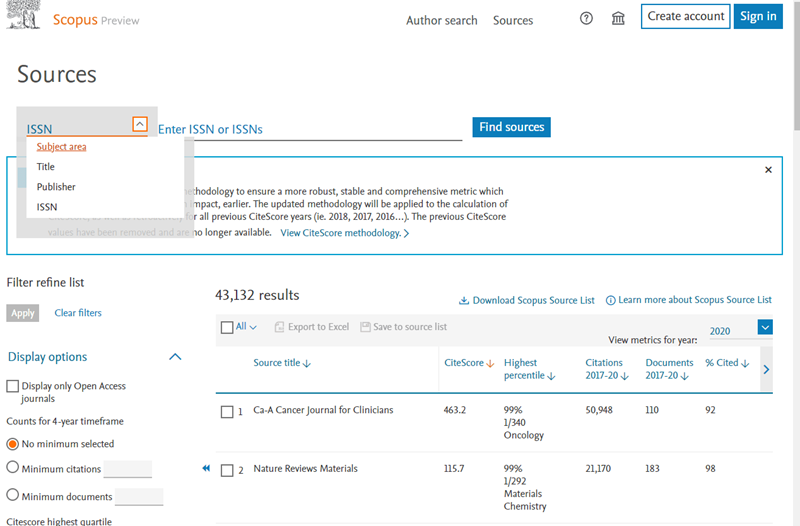This screenshot has width=800, height=526.
Task: Sort by Citations 2017-20 column
Action: [607, 369]
